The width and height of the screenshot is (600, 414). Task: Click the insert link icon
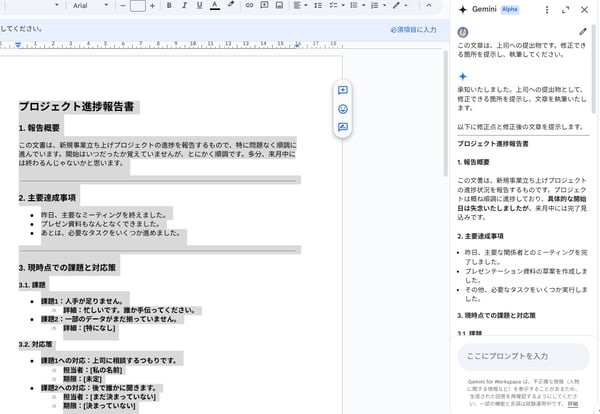point(249,5)
